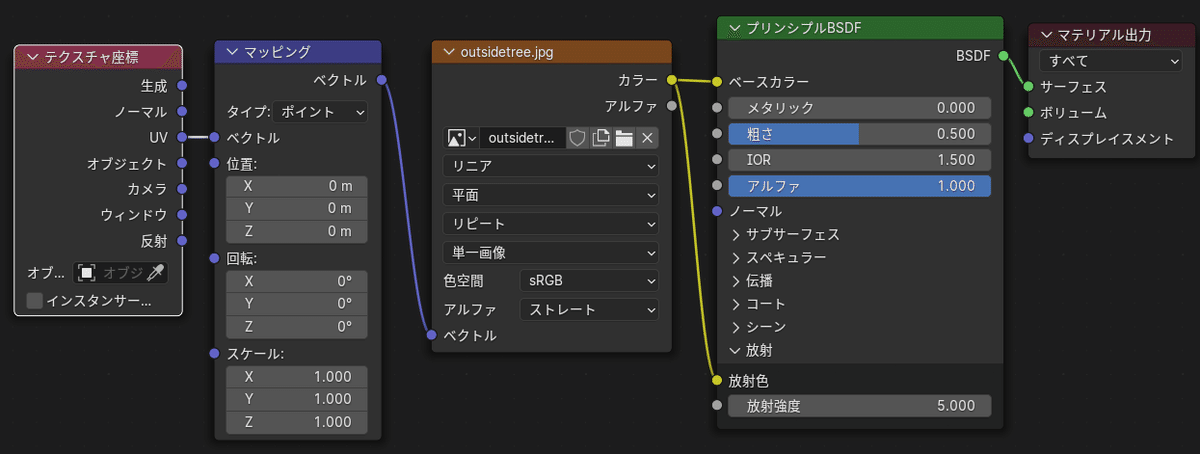Image resolution: width=1200 pixels, height=454 pixels.
Task: Open the リピート extension dropdown
Action: coord(551,224)
